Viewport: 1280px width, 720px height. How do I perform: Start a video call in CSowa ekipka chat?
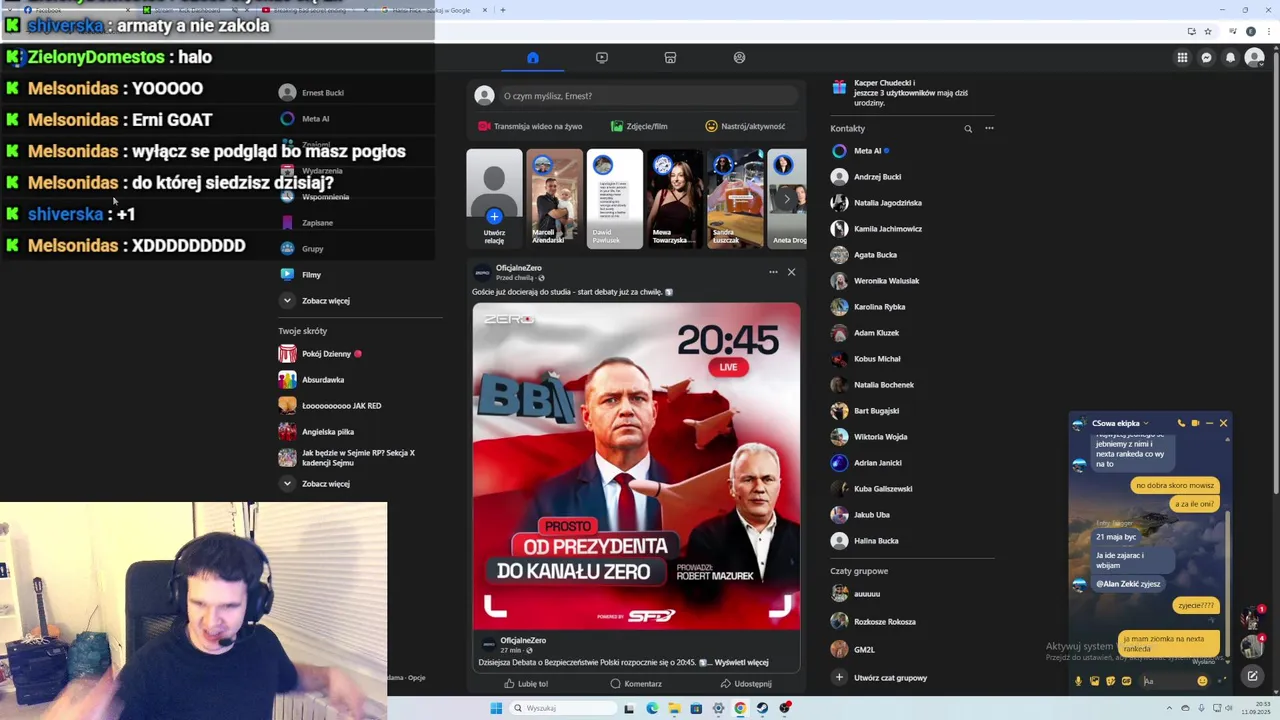(1195, 423)
